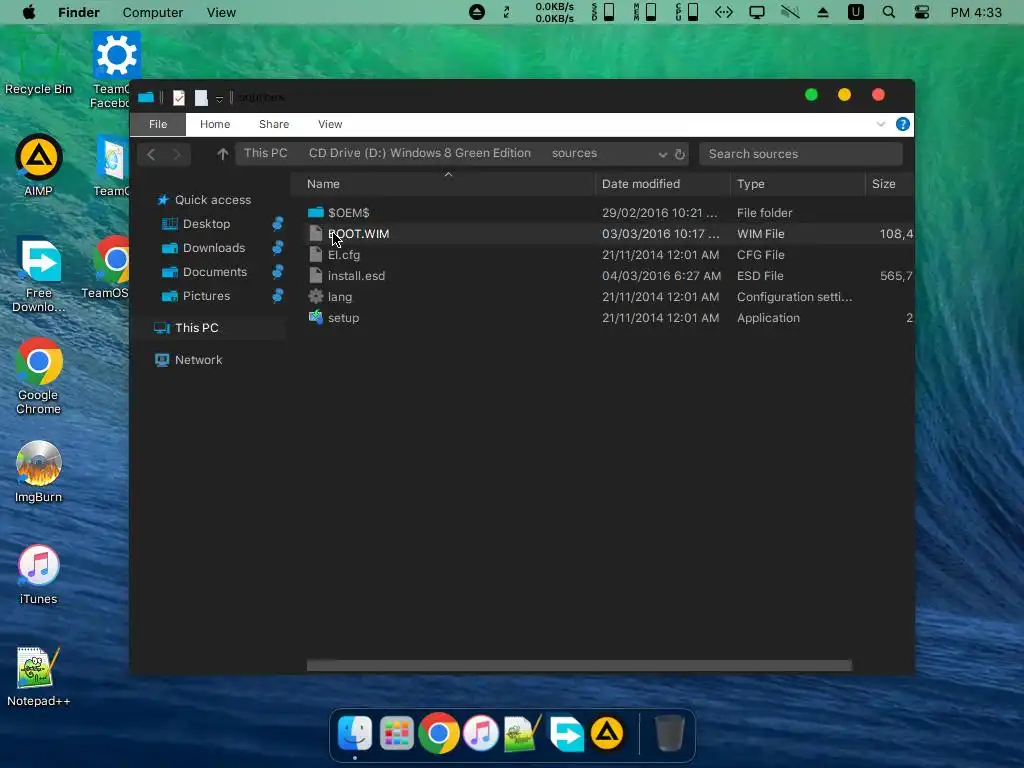Sort by the Type column header

pos(797,184)
